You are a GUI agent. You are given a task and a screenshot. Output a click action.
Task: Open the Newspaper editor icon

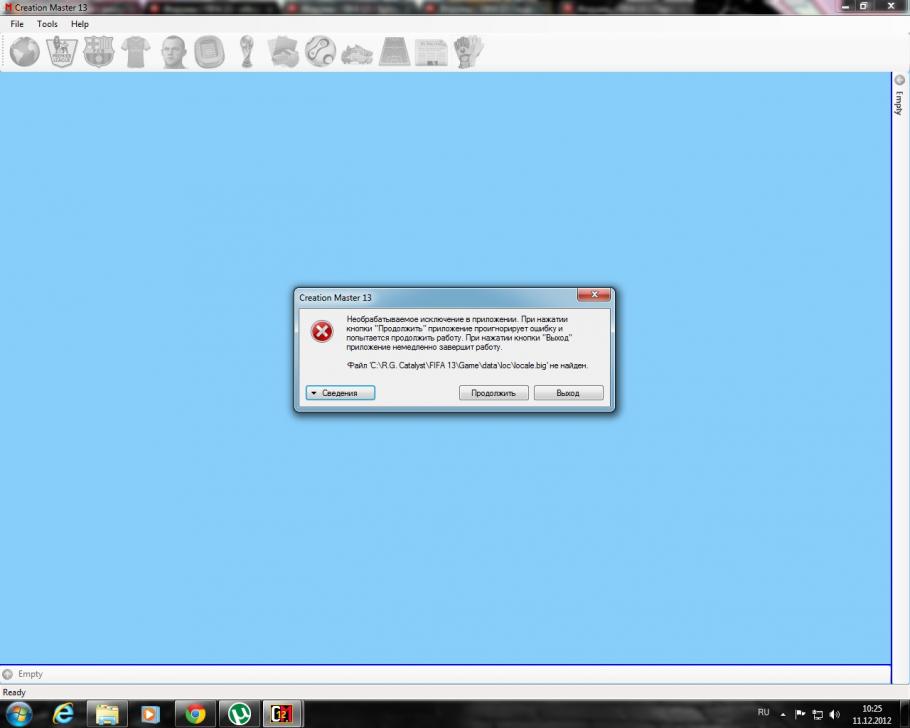coord(431,52)
